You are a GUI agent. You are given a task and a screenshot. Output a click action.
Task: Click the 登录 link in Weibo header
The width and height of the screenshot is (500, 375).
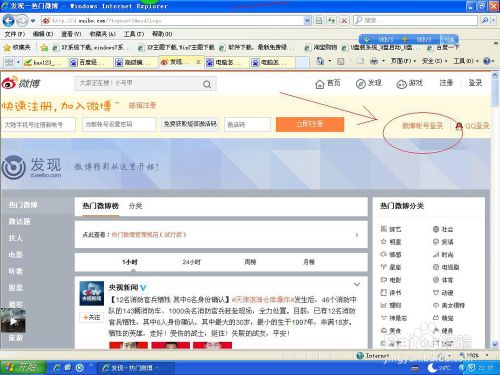tap(475, 83)
